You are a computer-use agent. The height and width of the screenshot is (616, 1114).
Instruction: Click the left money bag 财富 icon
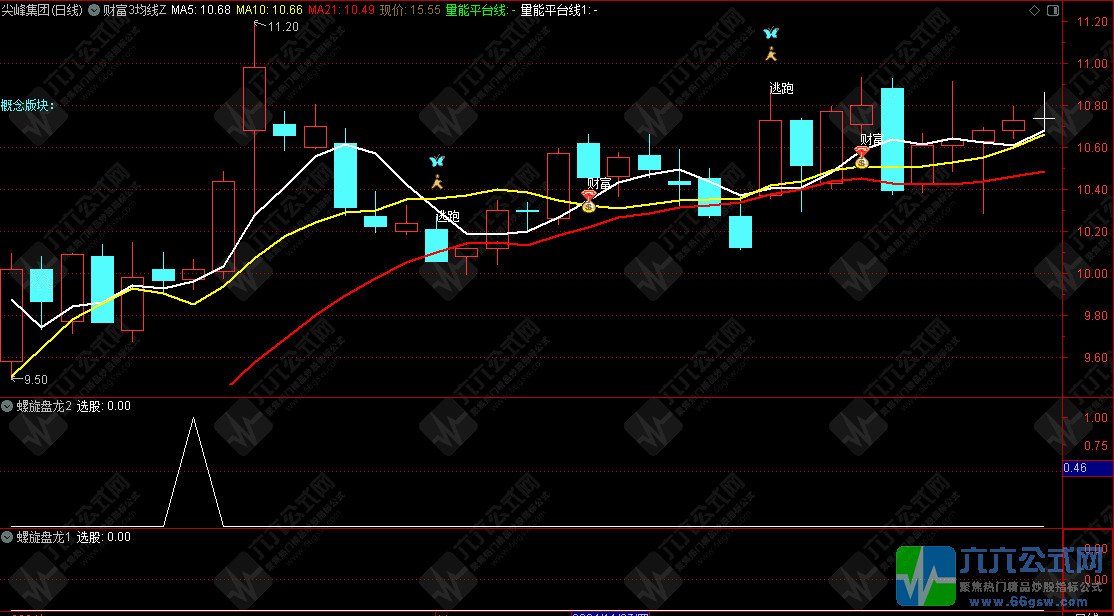point(588,202)
